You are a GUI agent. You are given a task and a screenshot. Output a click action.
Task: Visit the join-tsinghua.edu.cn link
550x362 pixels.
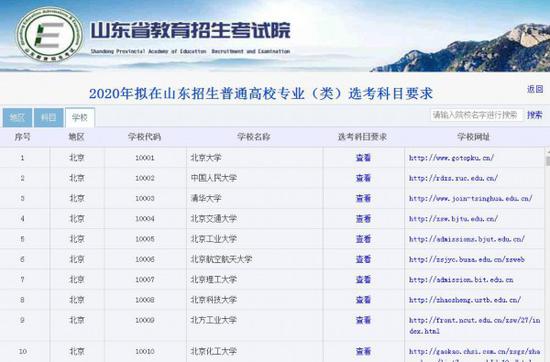coord(471,199)
